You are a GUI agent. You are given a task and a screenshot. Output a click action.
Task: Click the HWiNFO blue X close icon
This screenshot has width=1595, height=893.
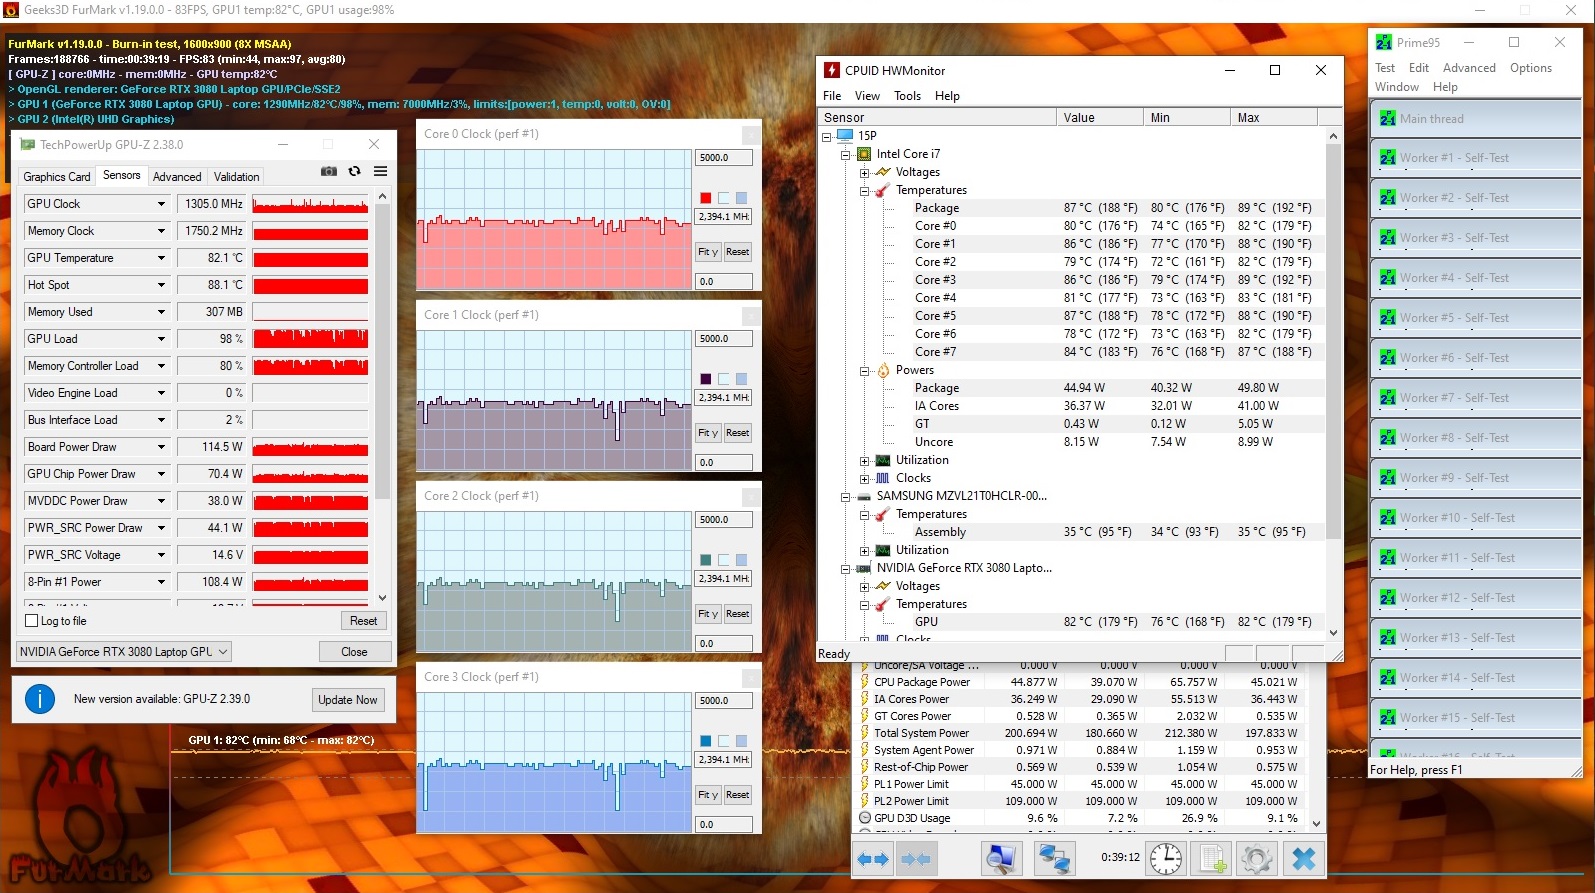pyautogui.click(x=1304, y=858)
